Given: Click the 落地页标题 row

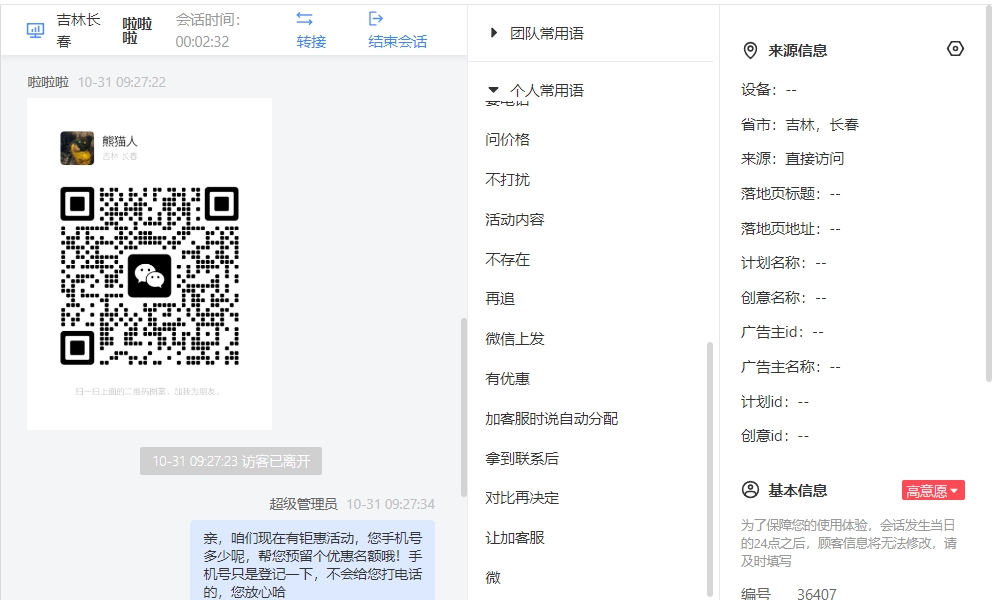Looking at the screenshot, I should 791,194.
